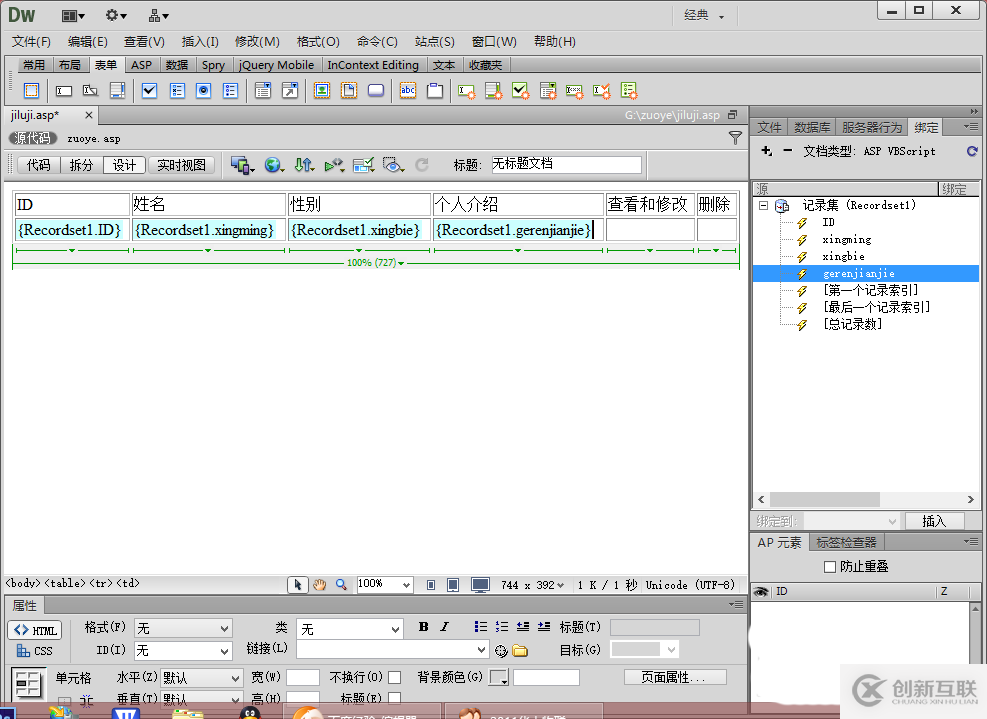Open the 站点(S) menu
Image resolution: width=987 pixels, height=719 pixels.
pyautogui.click(x=434, y=42)
